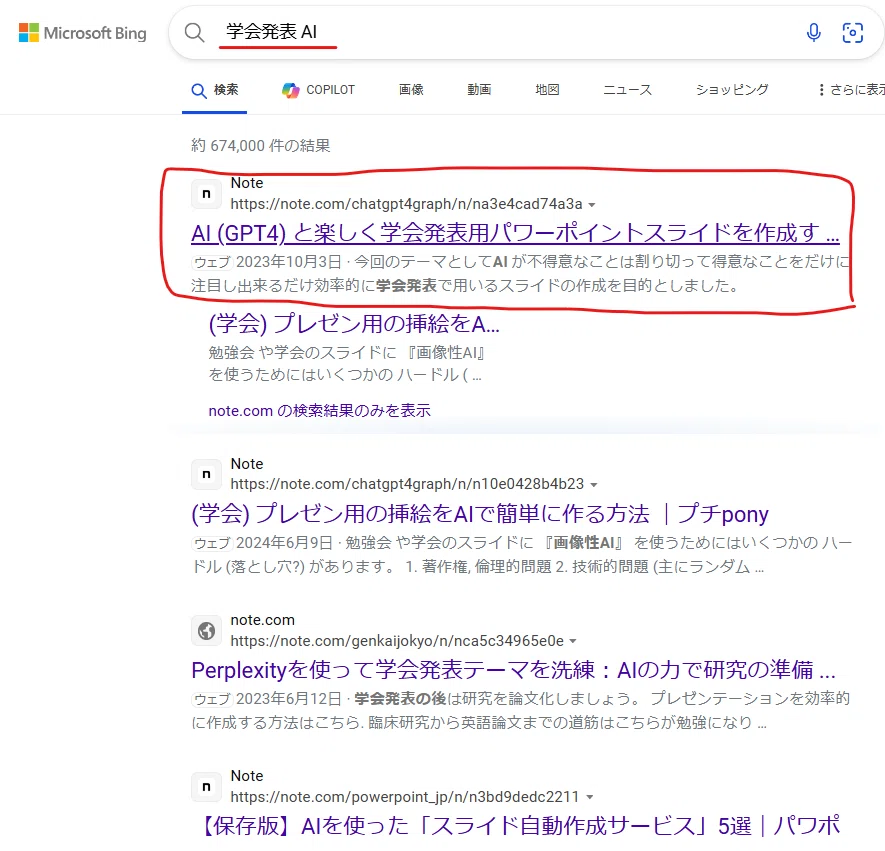885x851 pixels.
Task: Select the 検索 tab
Action: [214, 90]
